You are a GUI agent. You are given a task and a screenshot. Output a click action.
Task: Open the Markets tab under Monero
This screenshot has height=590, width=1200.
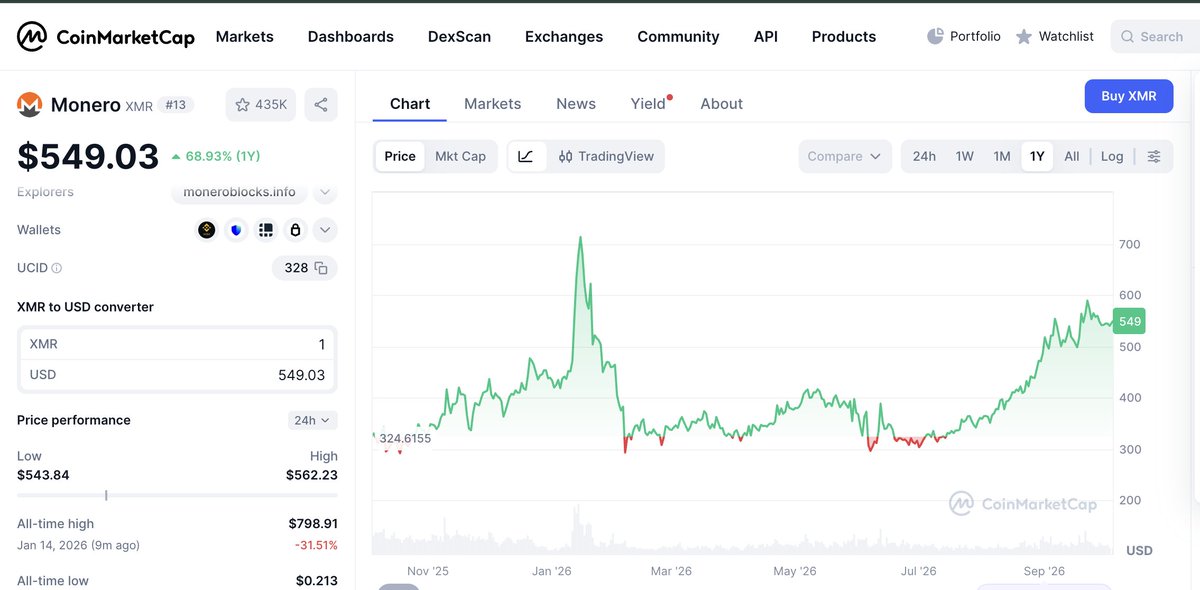click(x=493, y=104)
